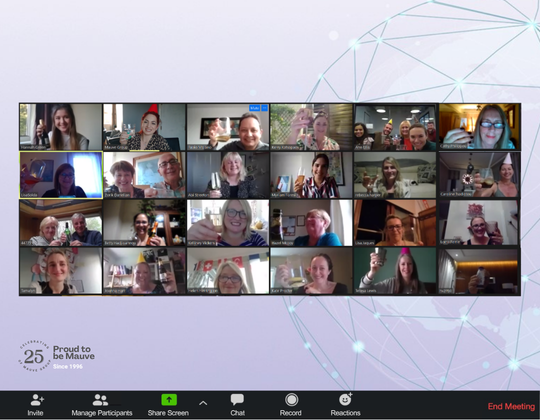This screenshot has width=540, height=420.
Task: Select video of woman in pink party hat
Action: [395, 271]
